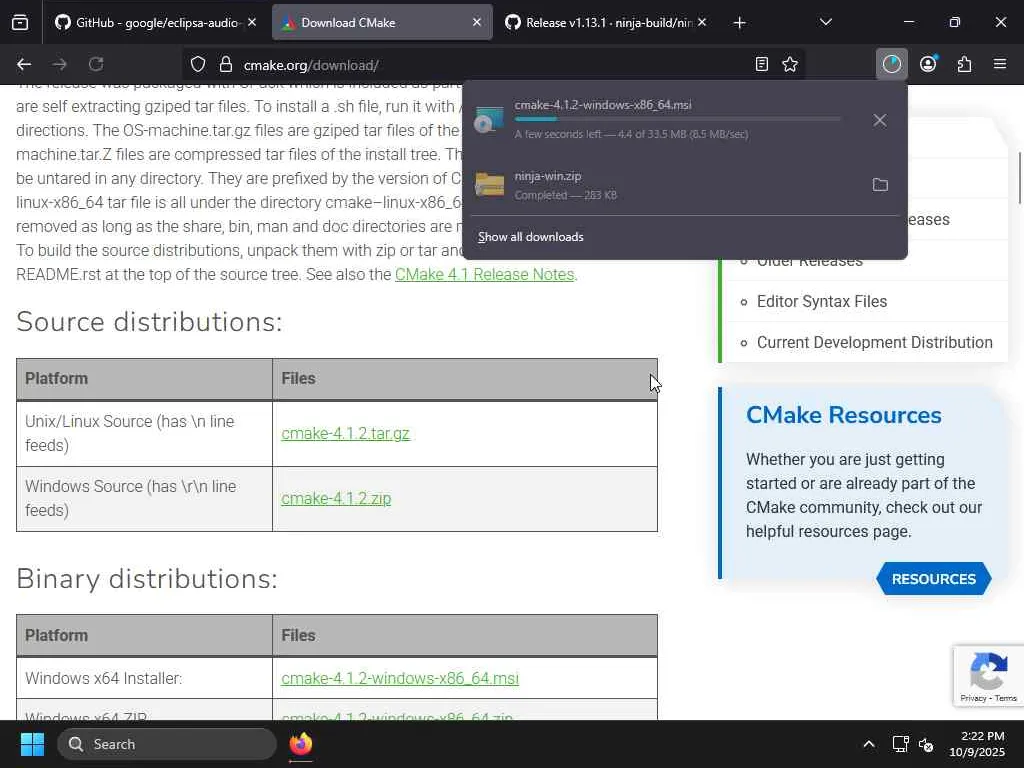Click Firefox icon in taskbar
This screenshot has height=768, width=1024.
[300, 744]
